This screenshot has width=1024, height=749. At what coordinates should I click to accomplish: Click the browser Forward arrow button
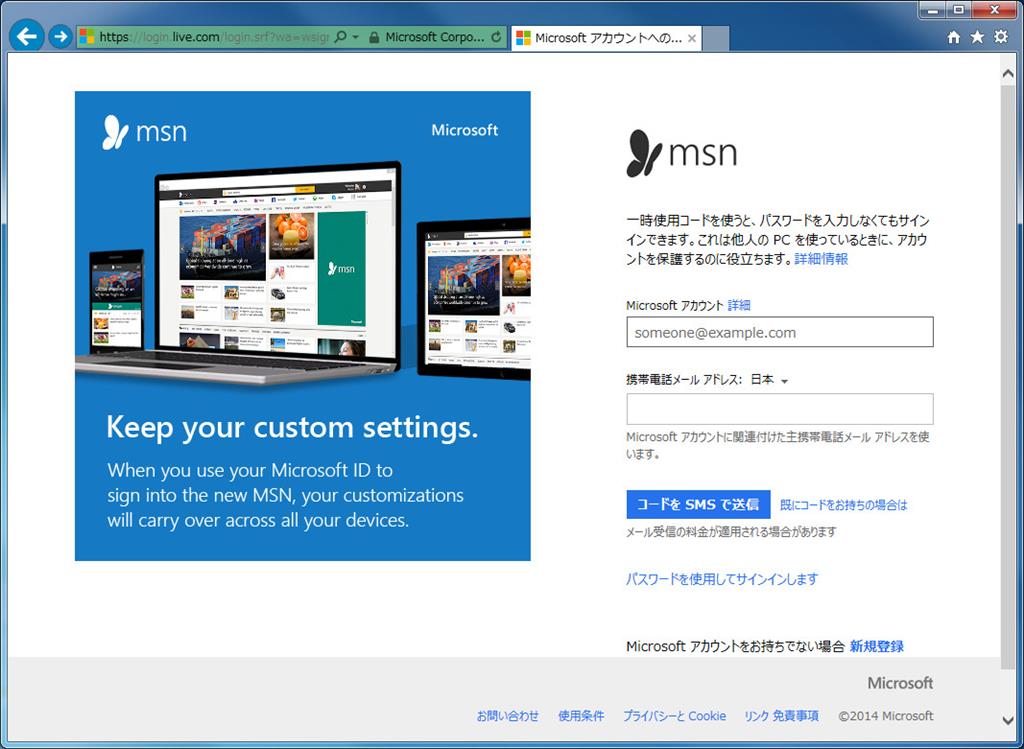[x=61, y=37]
